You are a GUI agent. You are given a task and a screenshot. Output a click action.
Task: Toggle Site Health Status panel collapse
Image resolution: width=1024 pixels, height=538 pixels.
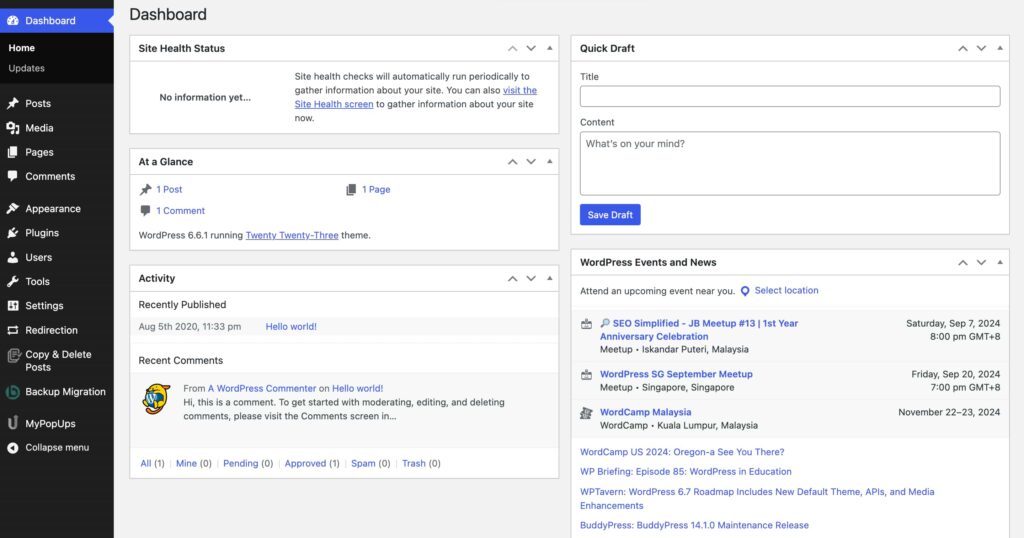pyautogui.click(x=550, y=48)
